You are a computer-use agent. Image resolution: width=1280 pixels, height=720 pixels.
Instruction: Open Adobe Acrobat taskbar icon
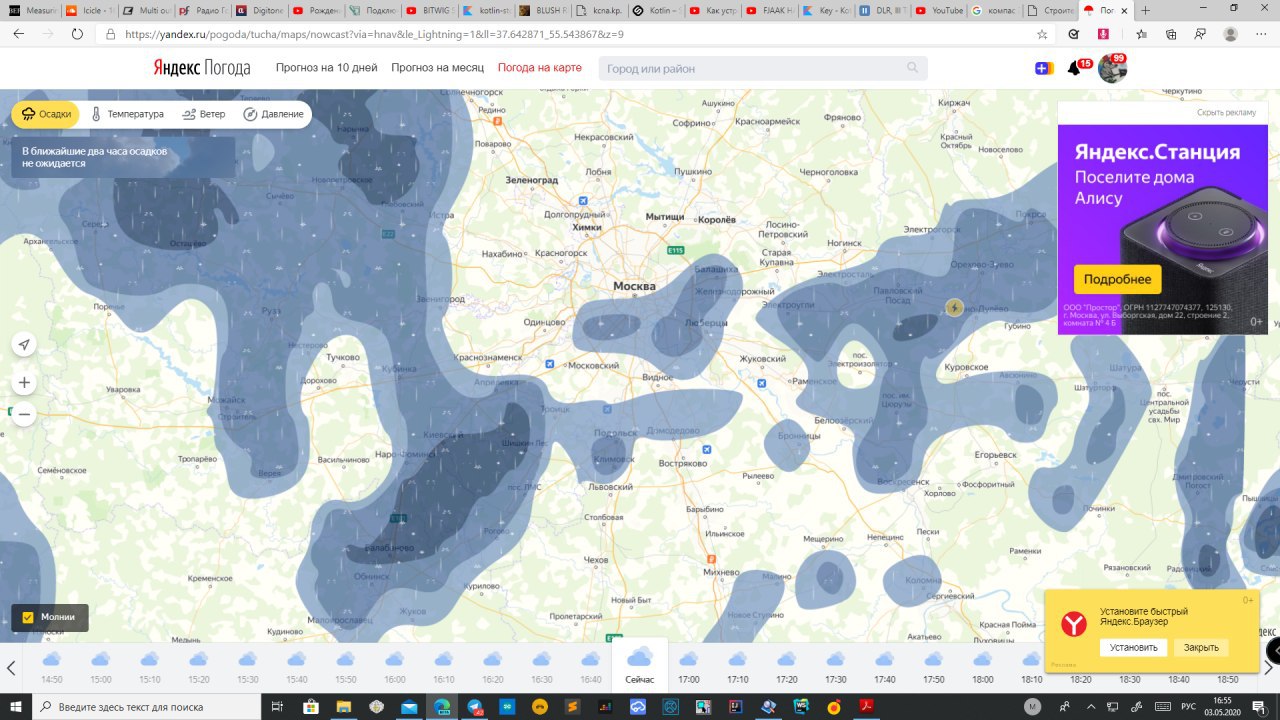click(868, 706)
